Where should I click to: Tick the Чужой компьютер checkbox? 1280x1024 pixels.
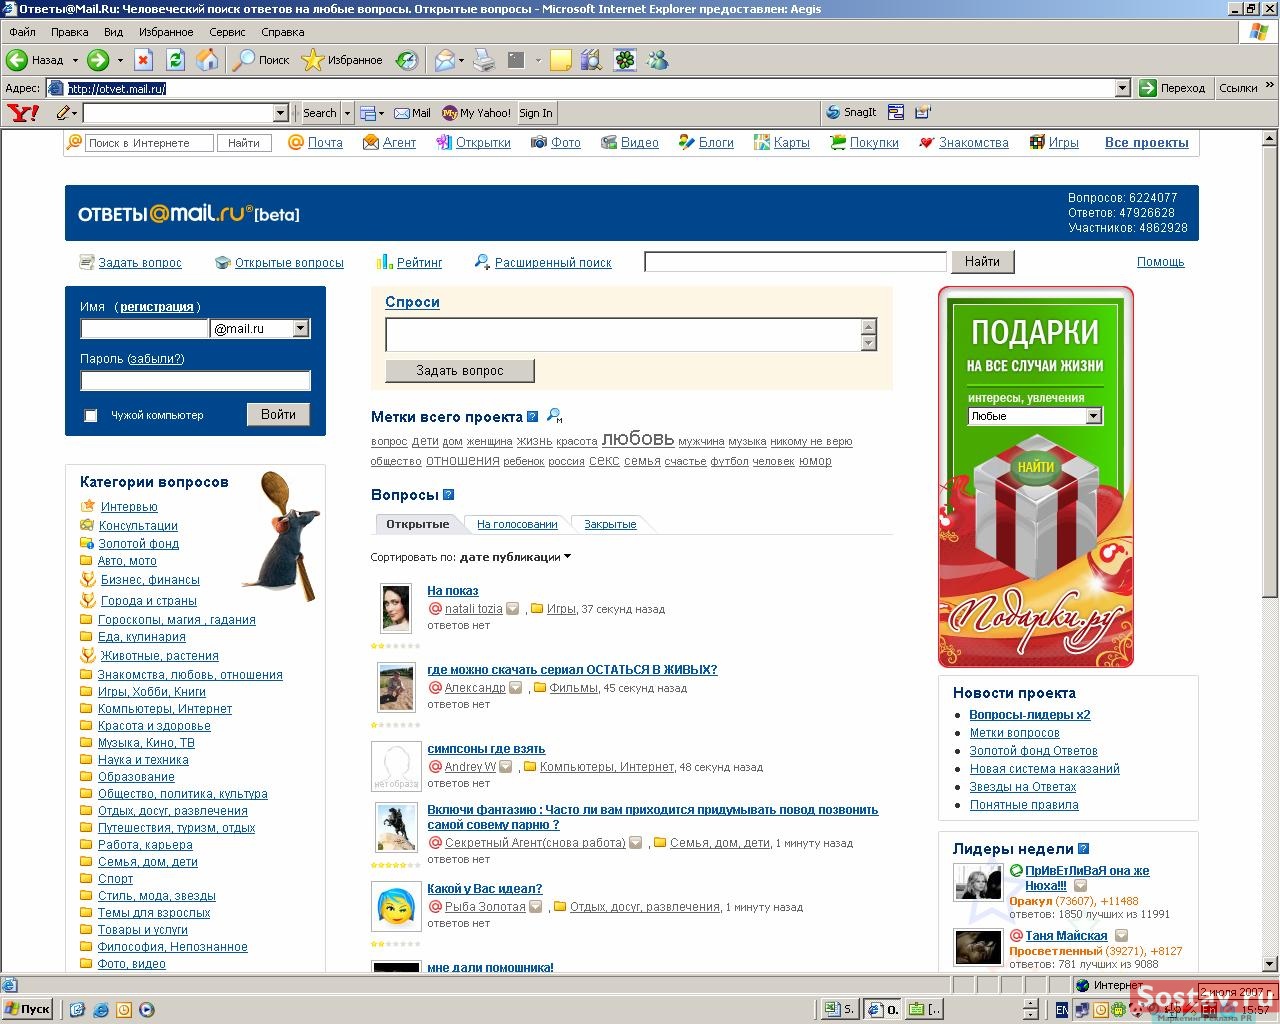click(x=91, y=415)
